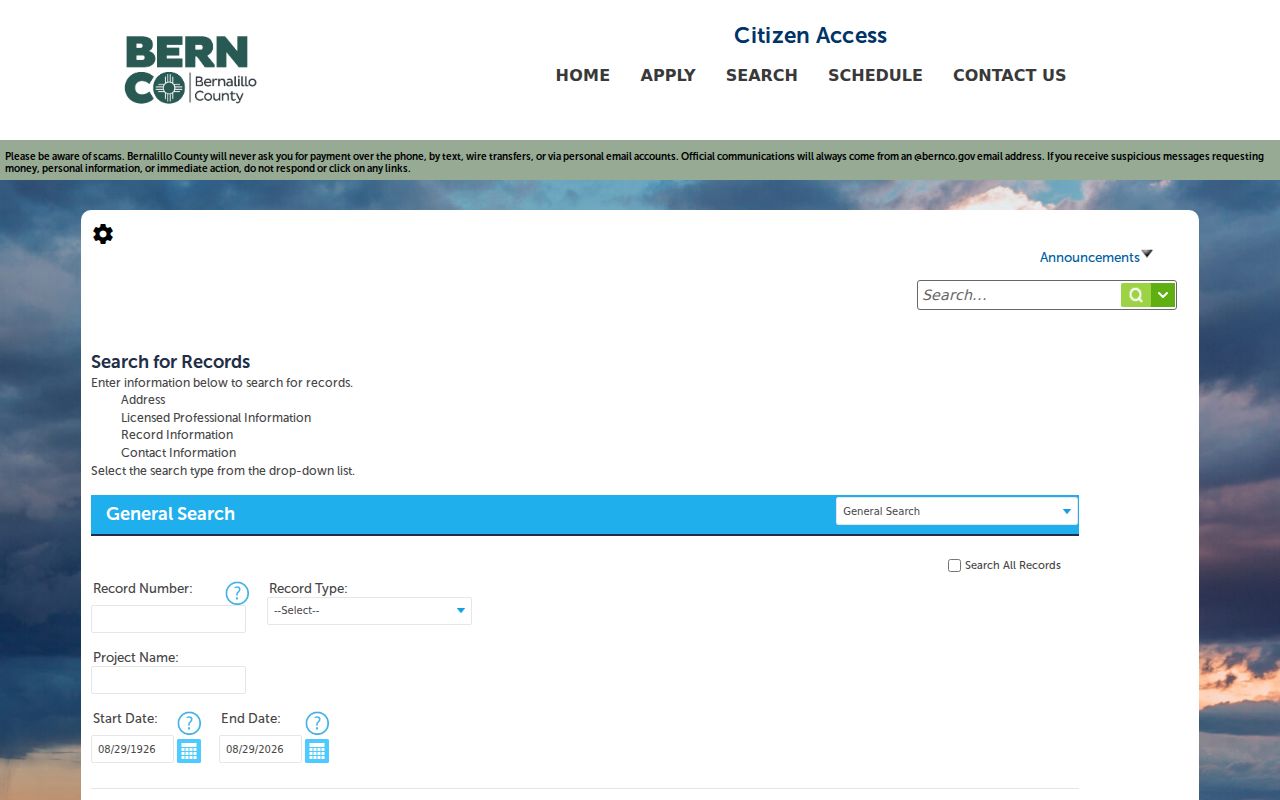The height and width of the screenshot is (800, 1280).
Task: Click the green magnifier search button
Action: [x=1136, y=295]
